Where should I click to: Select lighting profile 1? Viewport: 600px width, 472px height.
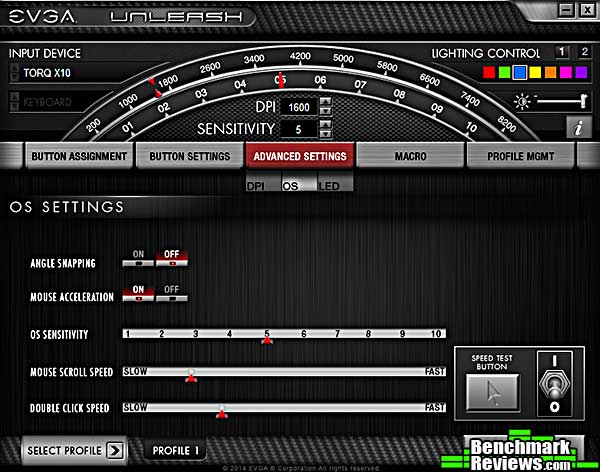click(561, 52)
